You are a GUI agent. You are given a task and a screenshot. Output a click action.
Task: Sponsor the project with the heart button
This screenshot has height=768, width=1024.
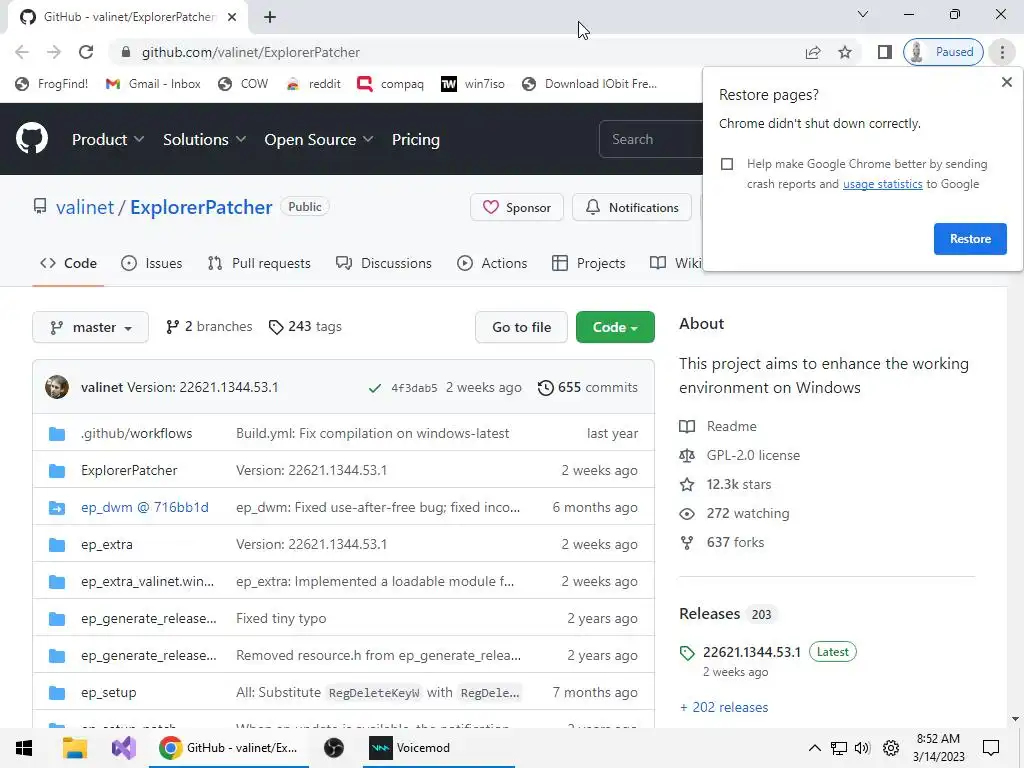tap(517, 208)
